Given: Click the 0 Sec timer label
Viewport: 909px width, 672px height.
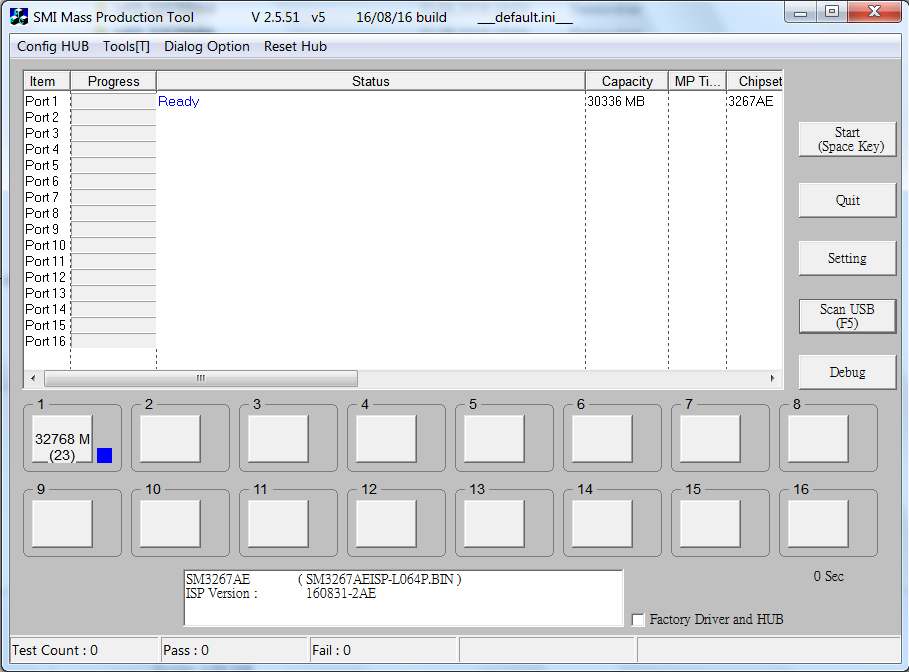Looking at the screenshot, I should (x=828, y=576).
